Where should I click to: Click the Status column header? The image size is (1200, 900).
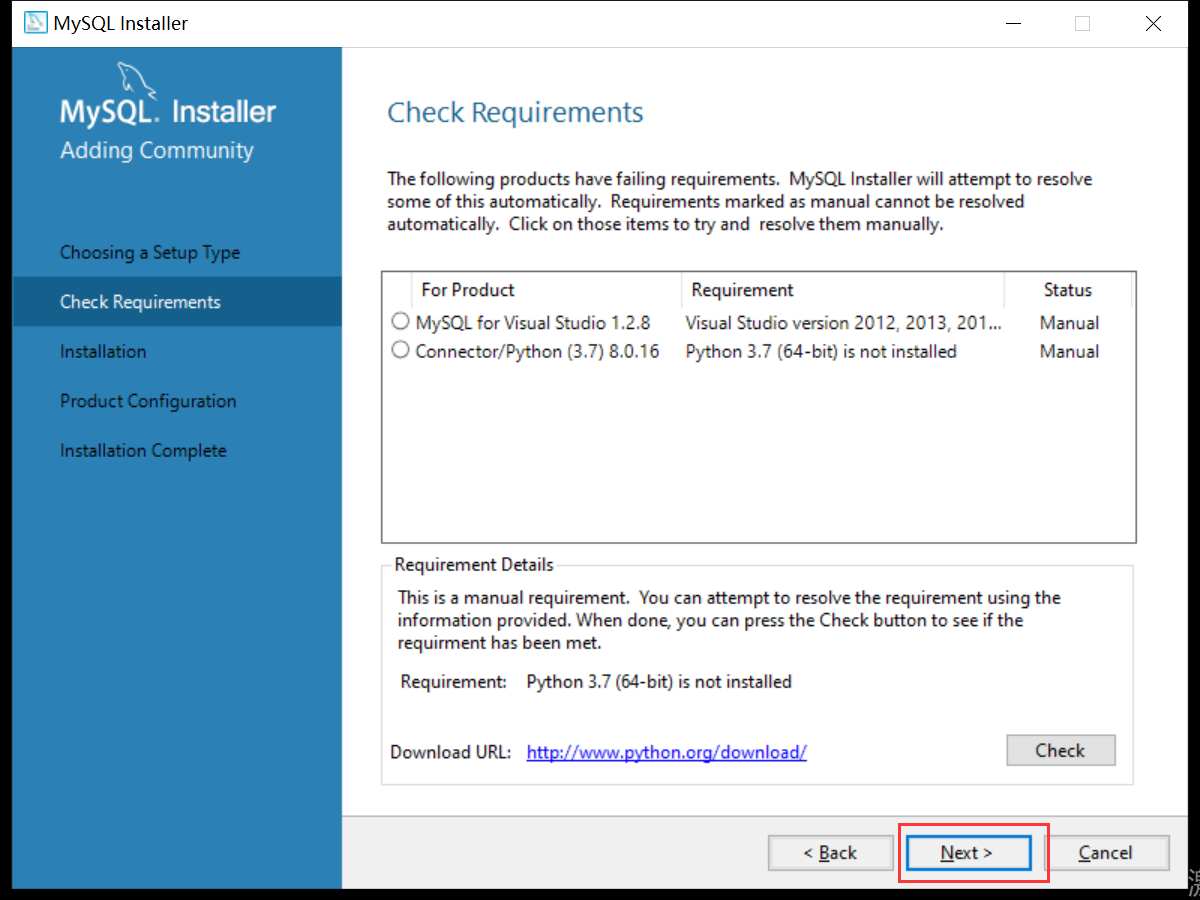click(1068, 290)
